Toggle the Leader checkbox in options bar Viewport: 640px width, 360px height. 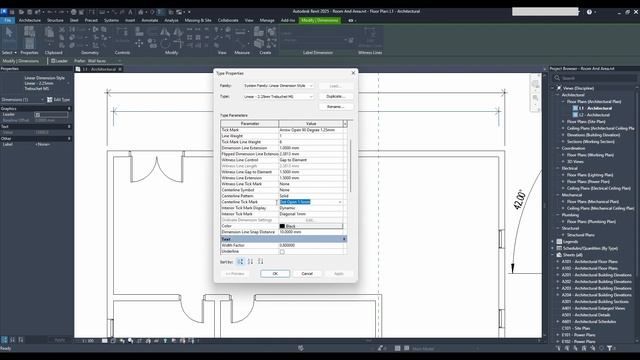coord(53,61)
